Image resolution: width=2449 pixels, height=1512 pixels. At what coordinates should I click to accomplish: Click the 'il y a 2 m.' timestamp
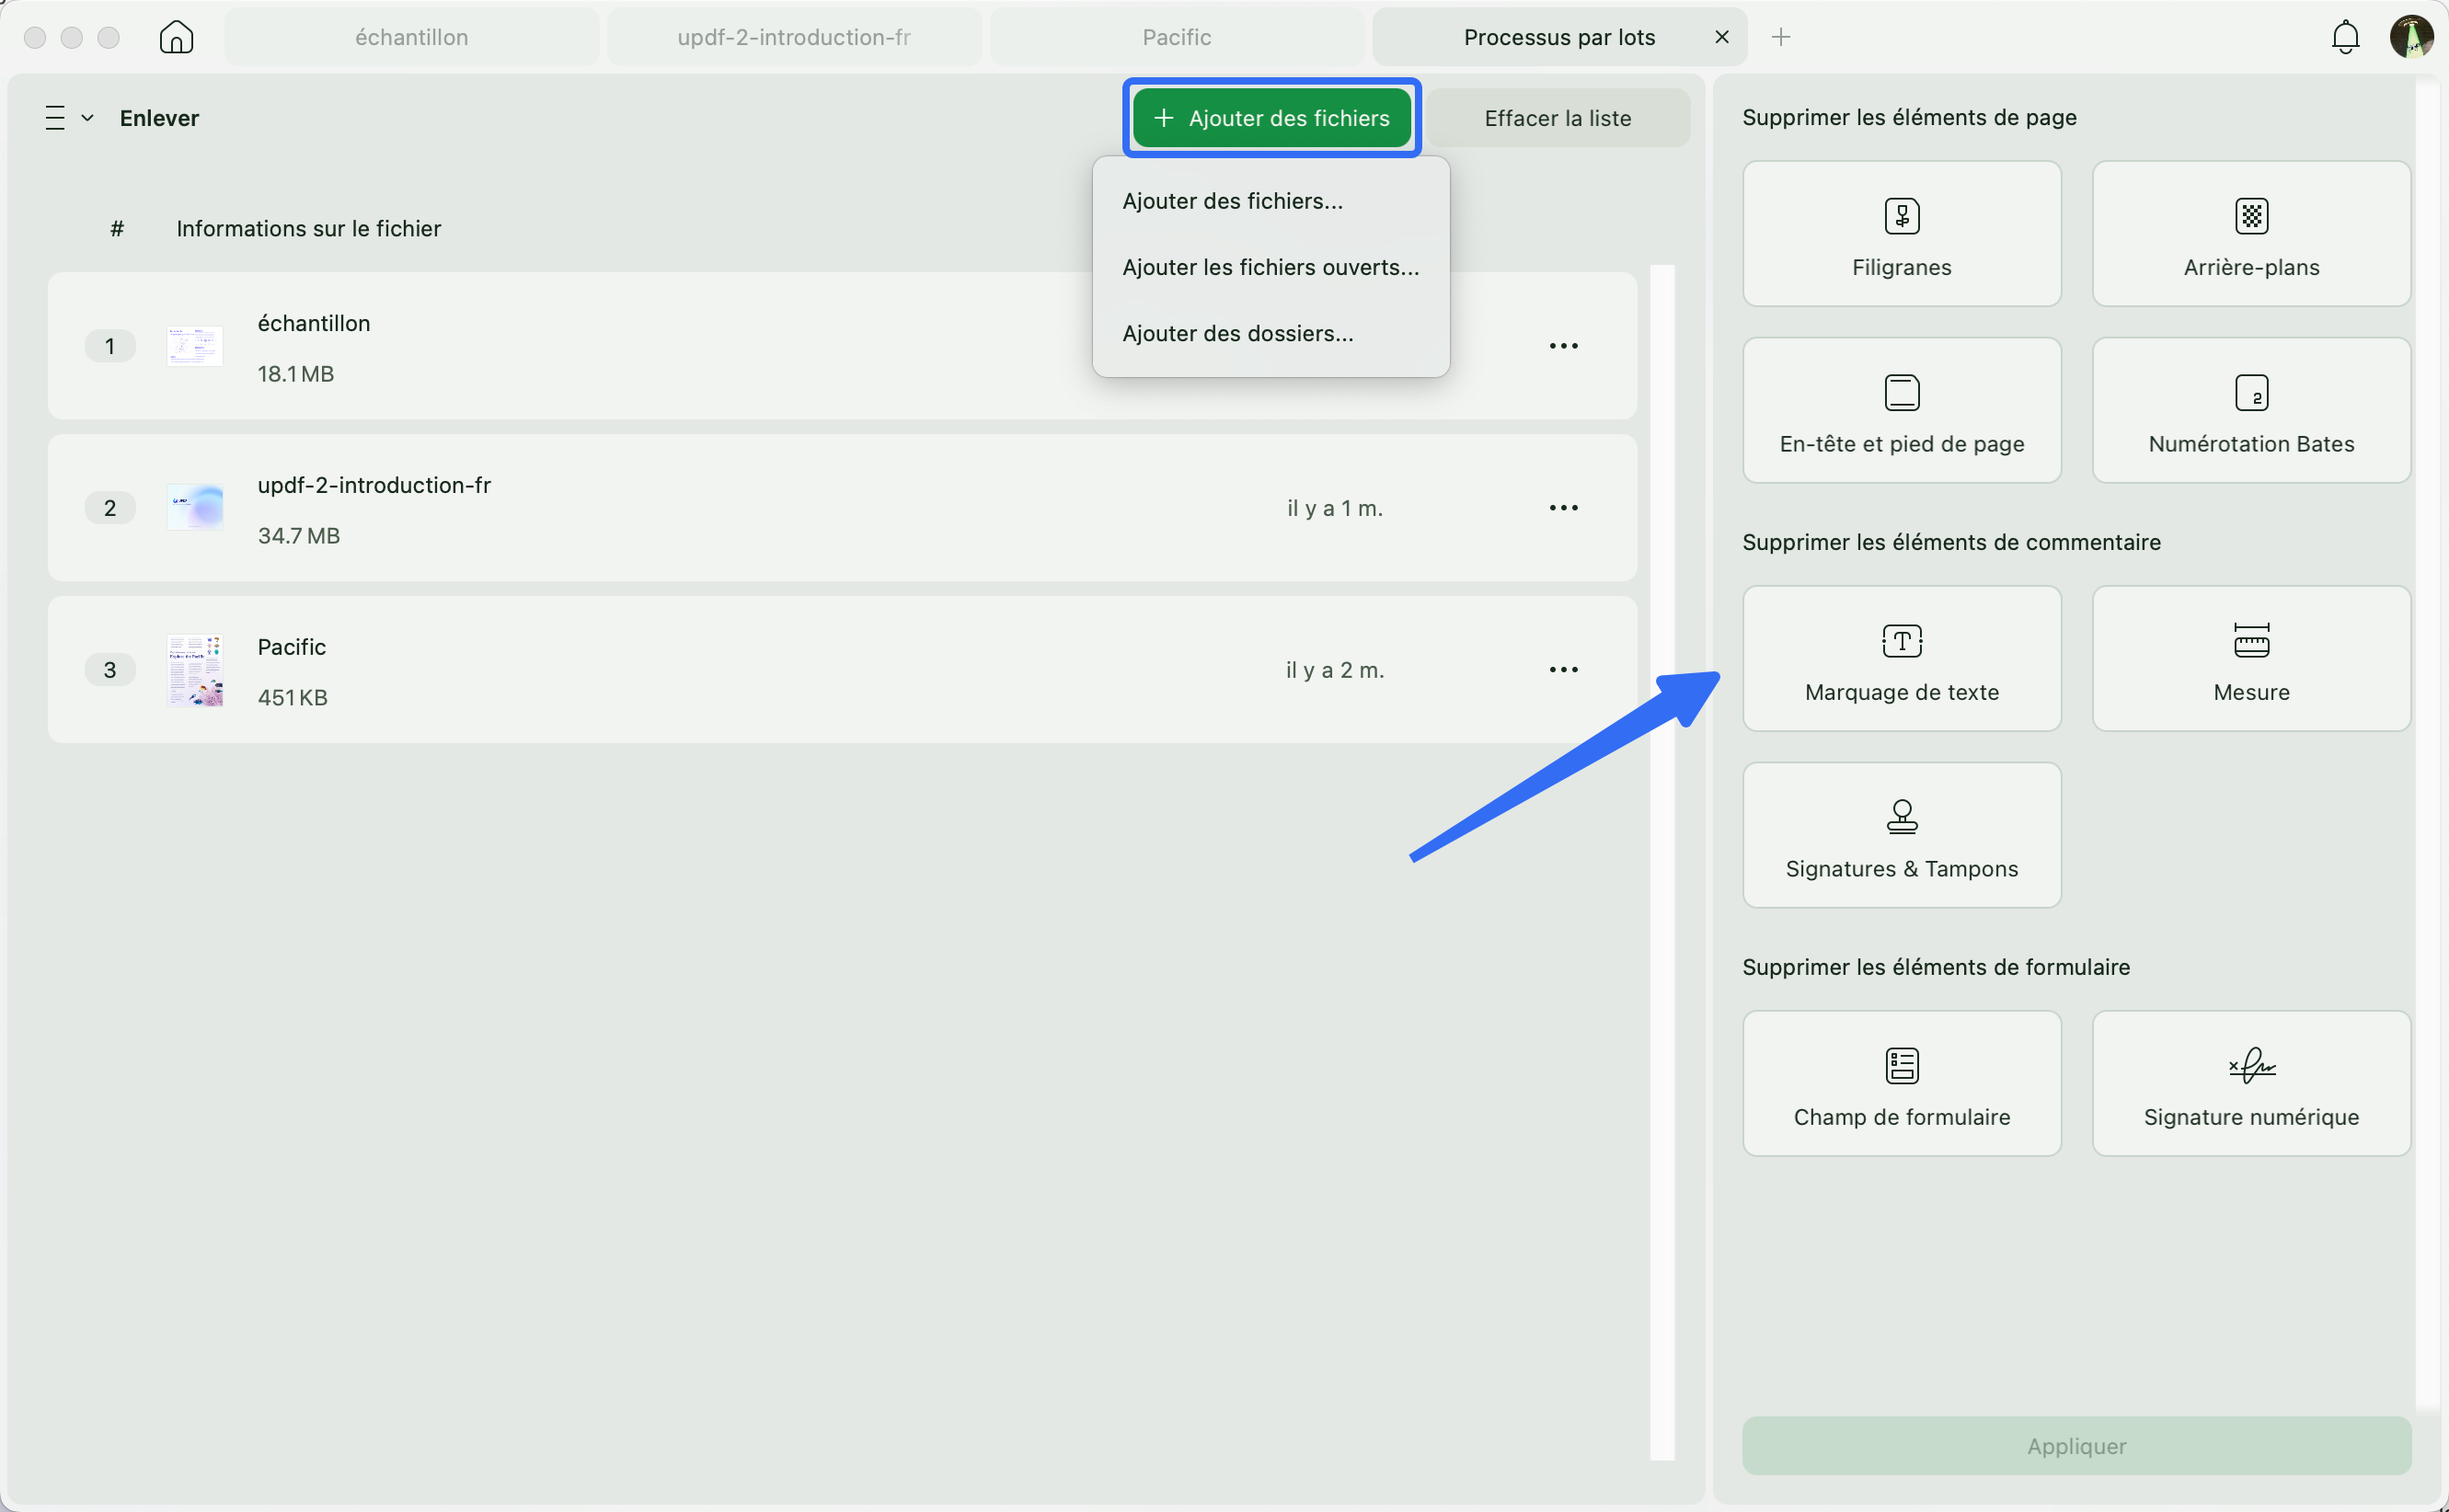[x=1334, y=670]
